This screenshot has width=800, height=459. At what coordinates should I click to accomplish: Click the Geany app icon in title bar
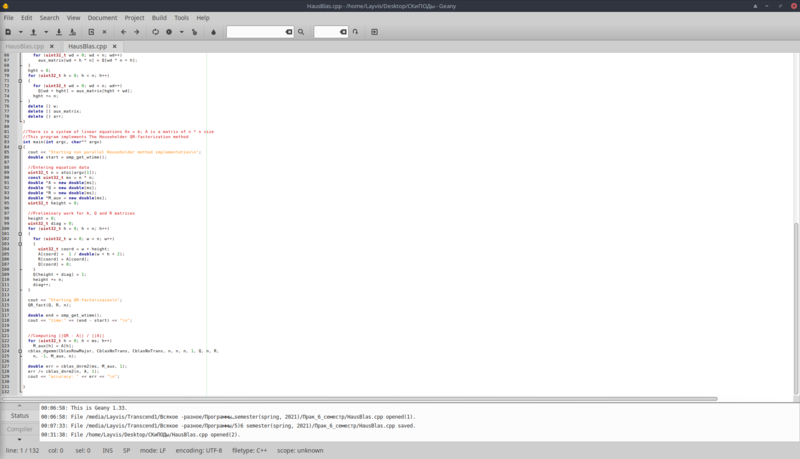point(6,6)
